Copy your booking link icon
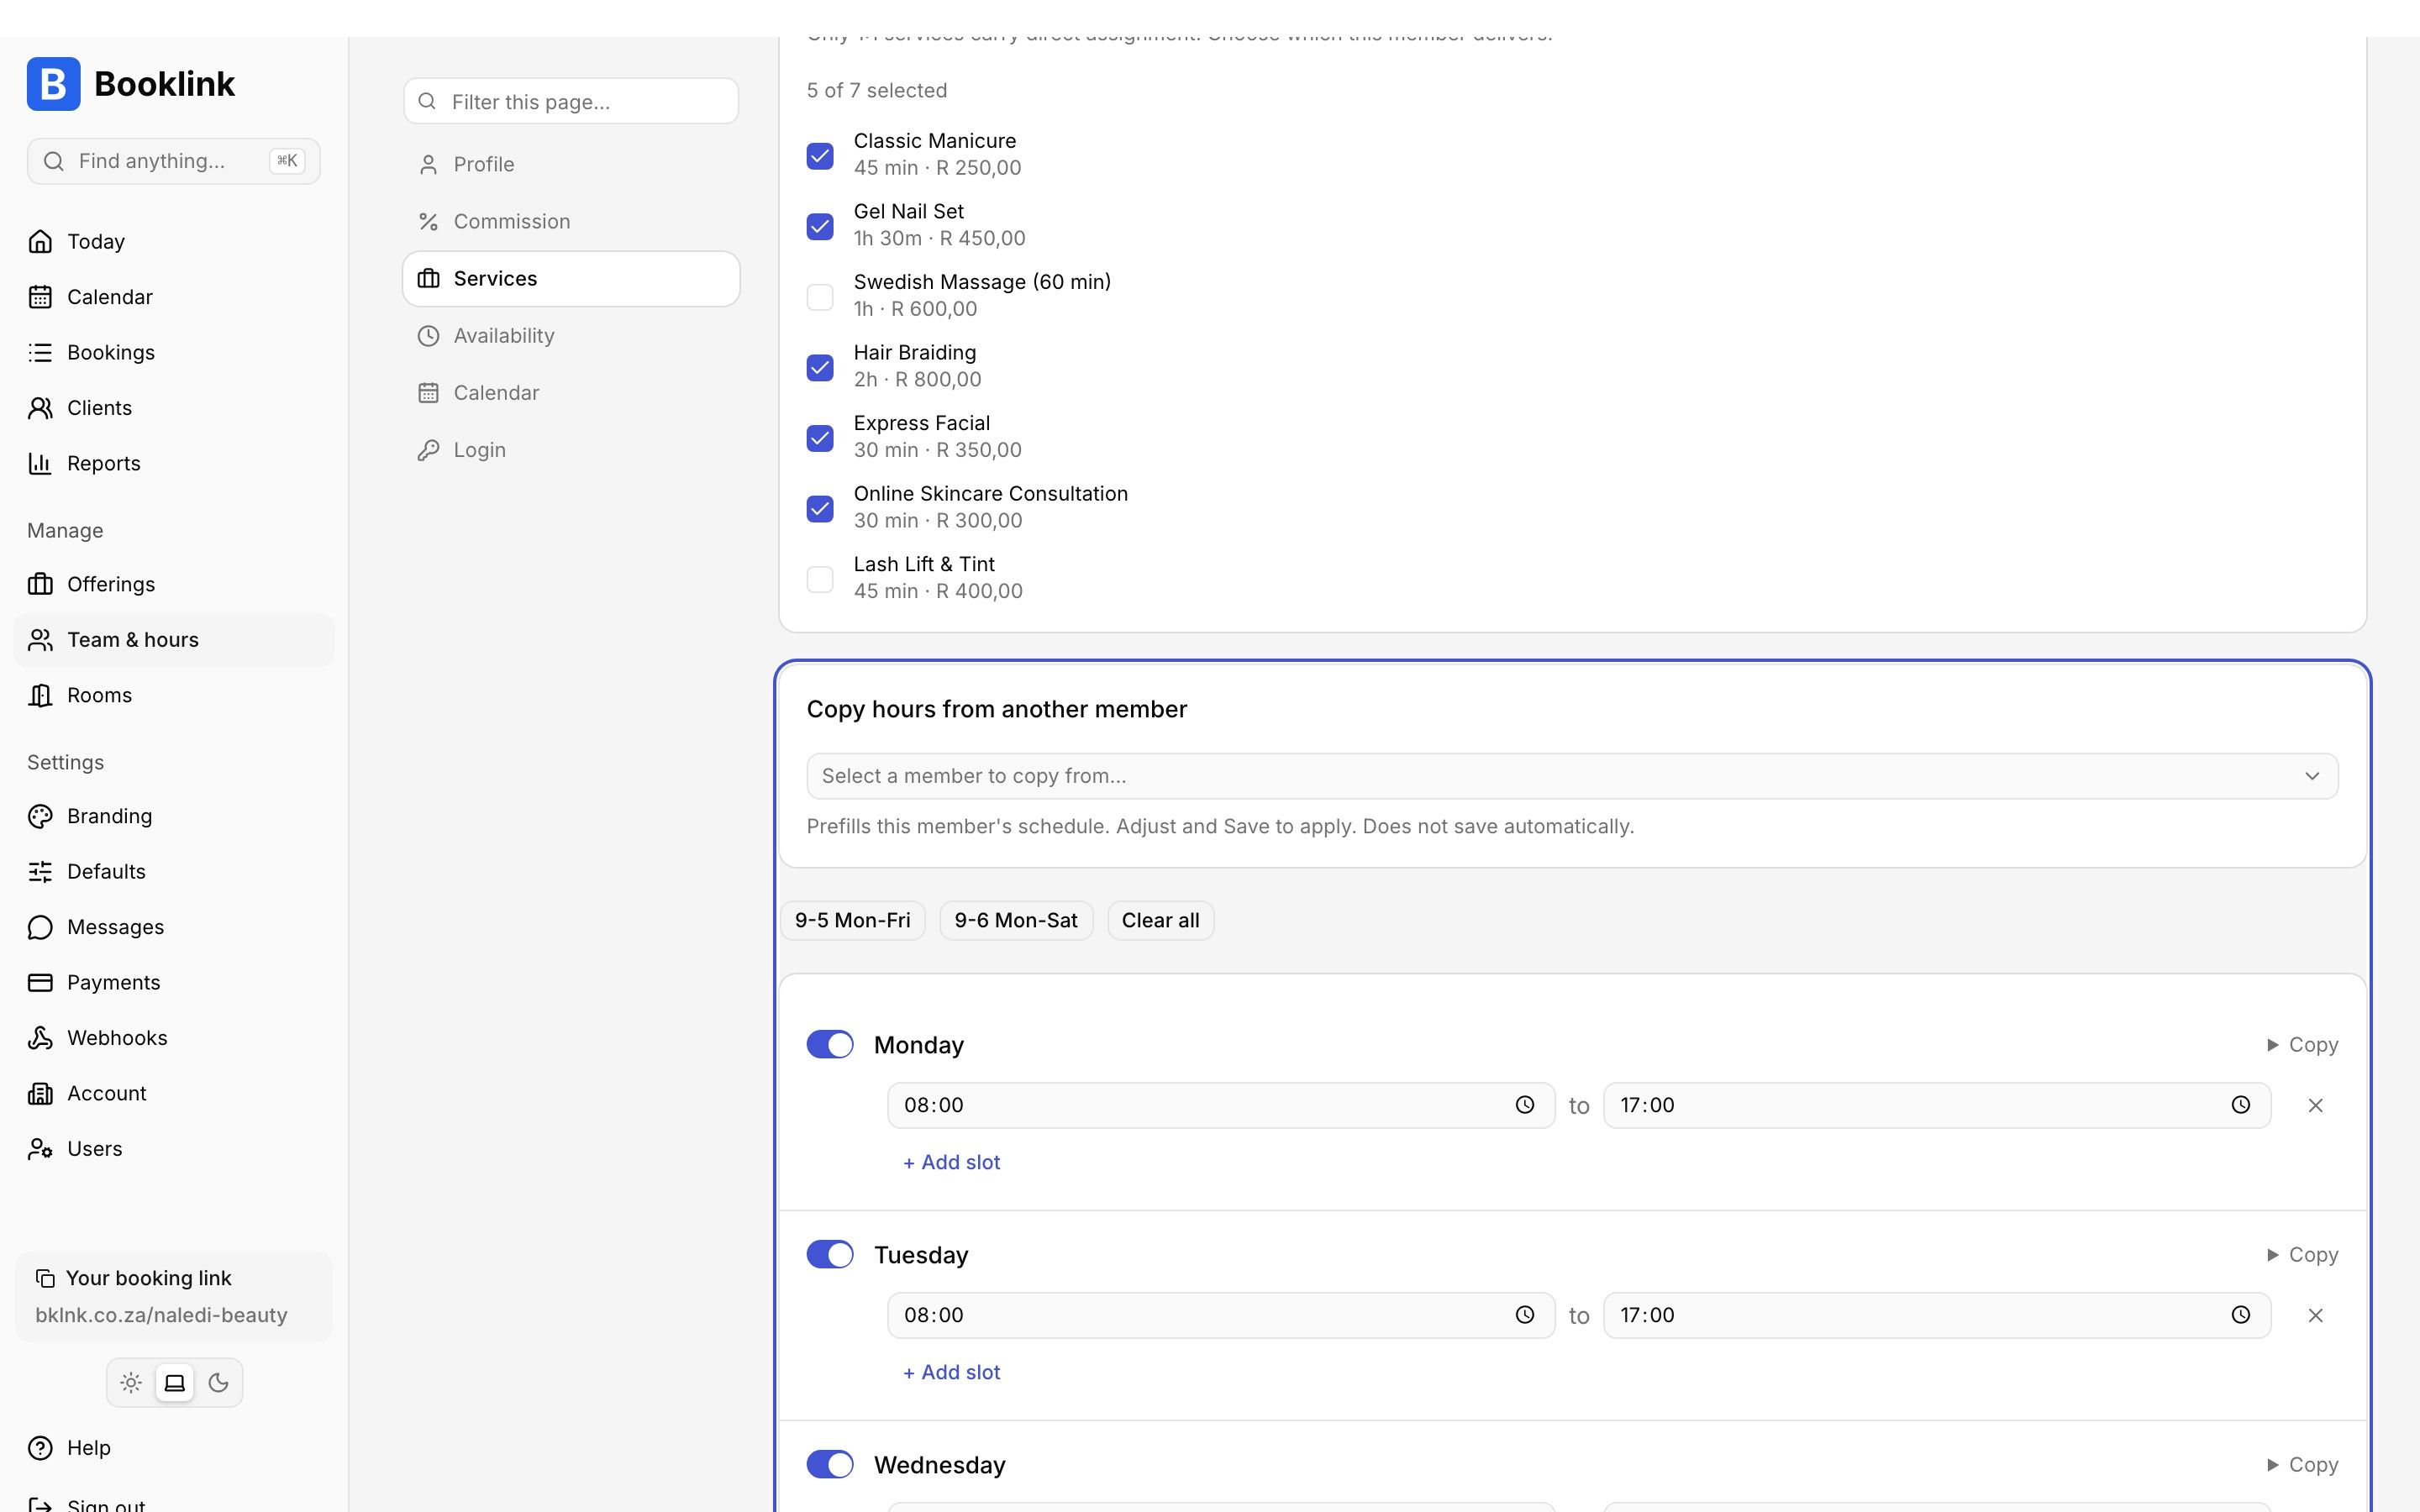The image size is (2420, 1512). (45, 1278)
